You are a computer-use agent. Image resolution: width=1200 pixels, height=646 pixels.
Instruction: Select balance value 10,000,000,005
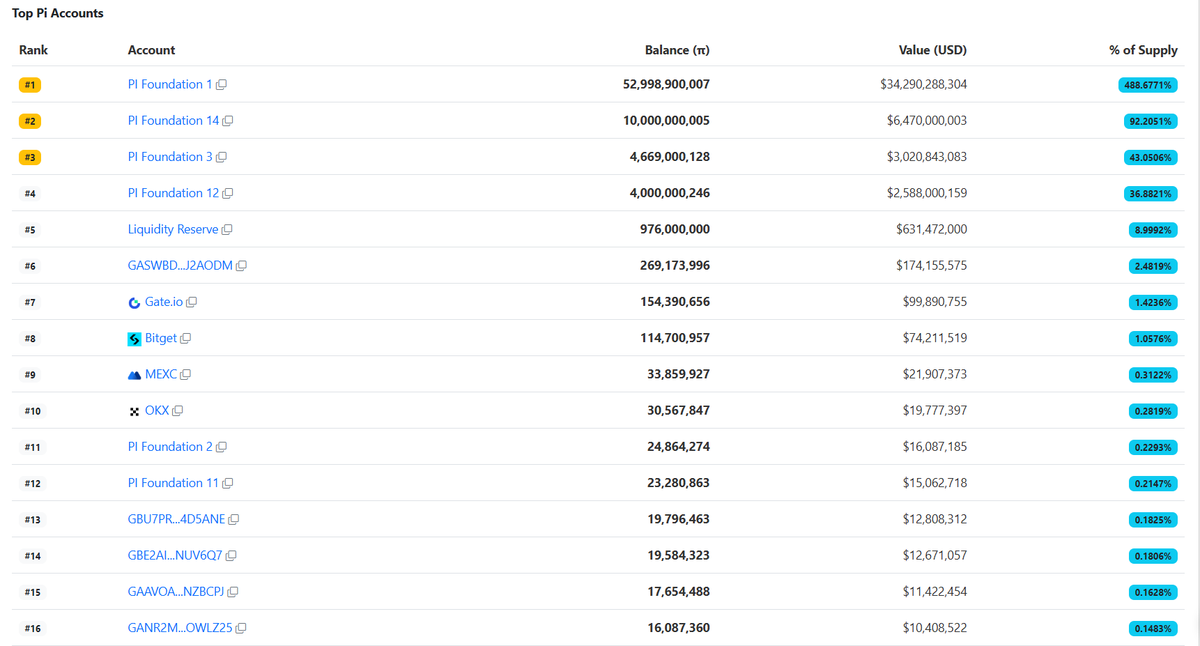(667, 120)
